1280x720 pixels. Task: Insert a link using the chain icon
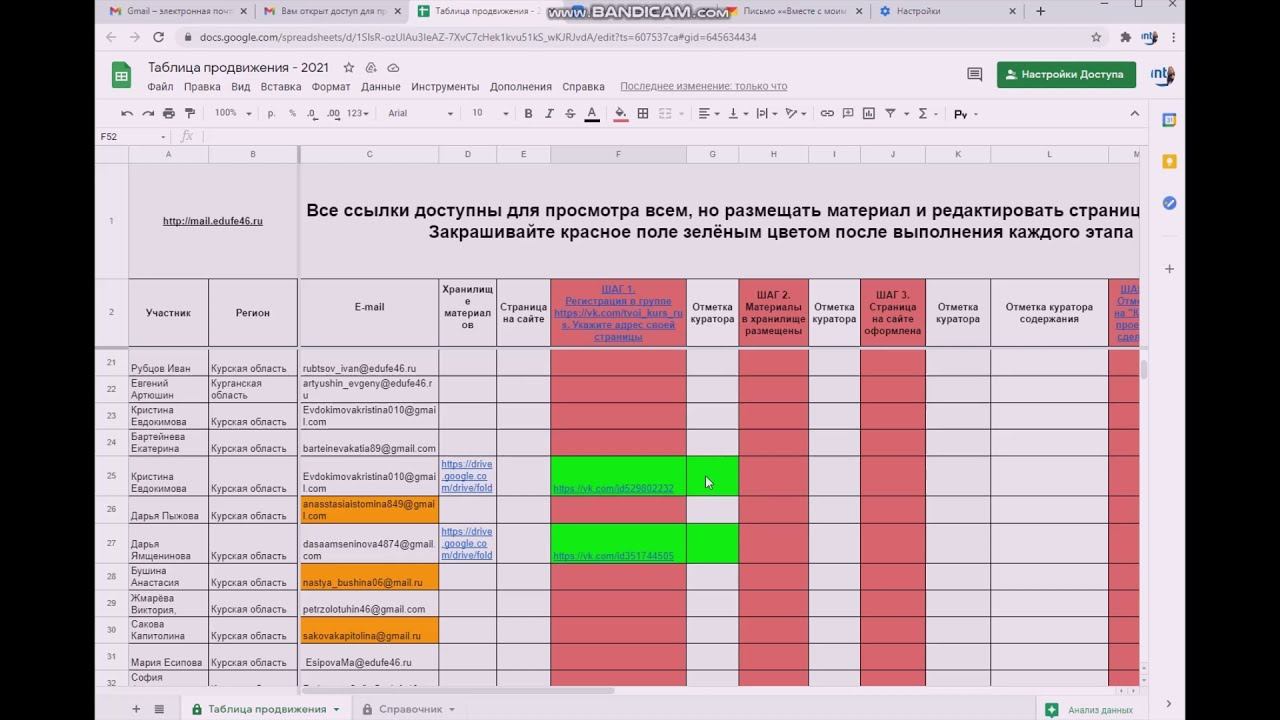coord(827,114)
